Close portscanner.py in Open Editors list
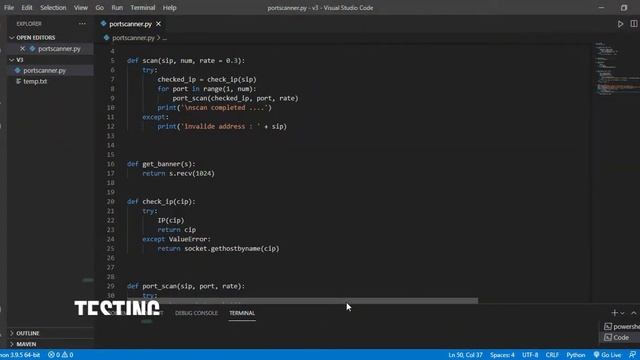This screenshot has height=360, width=640. point(22,49)
